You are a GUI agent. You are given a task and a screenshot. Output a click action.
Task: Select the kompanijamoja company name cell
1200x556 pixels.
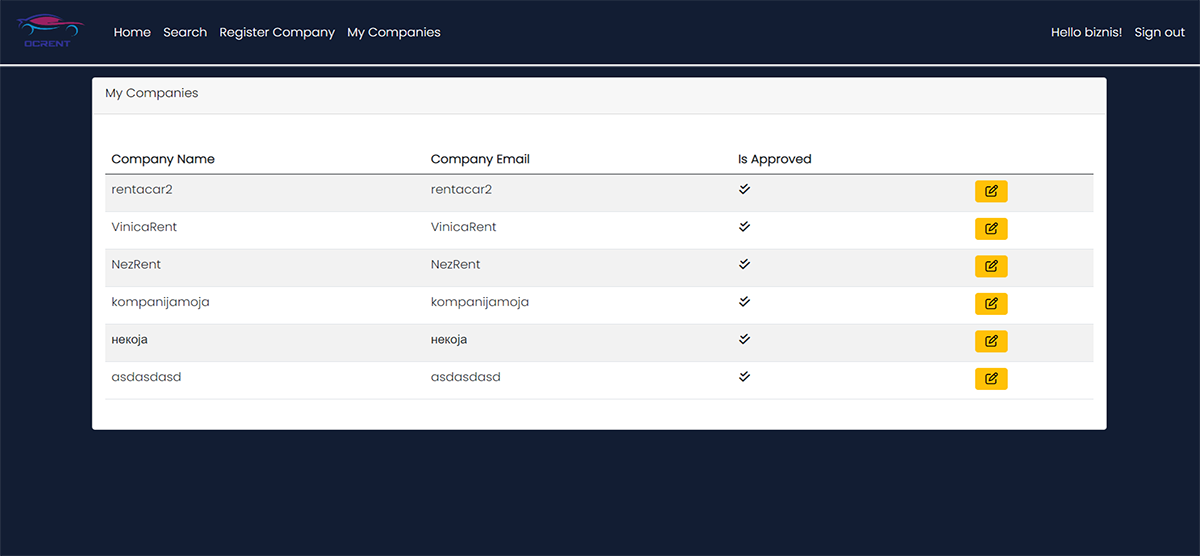click(160, 302)
